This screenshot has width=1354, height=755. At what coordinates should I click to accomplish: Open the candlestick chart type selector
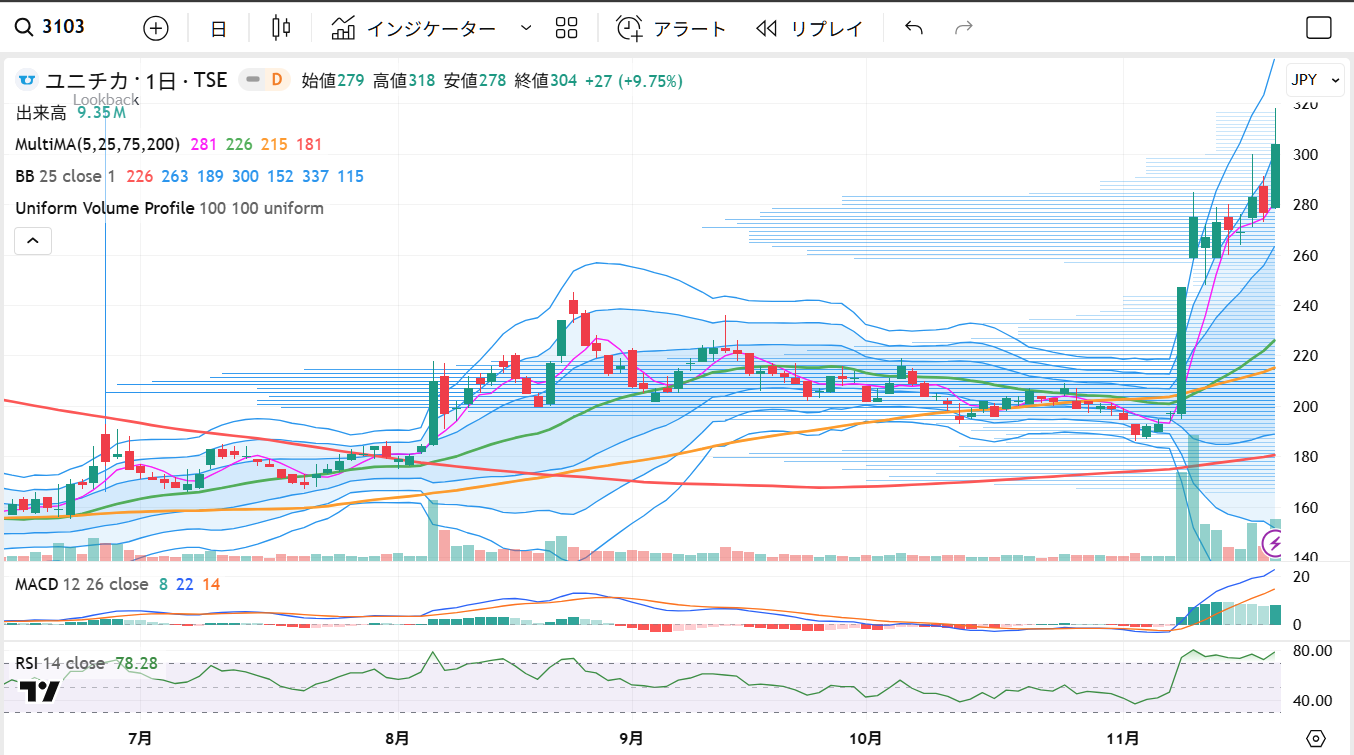click(281, 28)
